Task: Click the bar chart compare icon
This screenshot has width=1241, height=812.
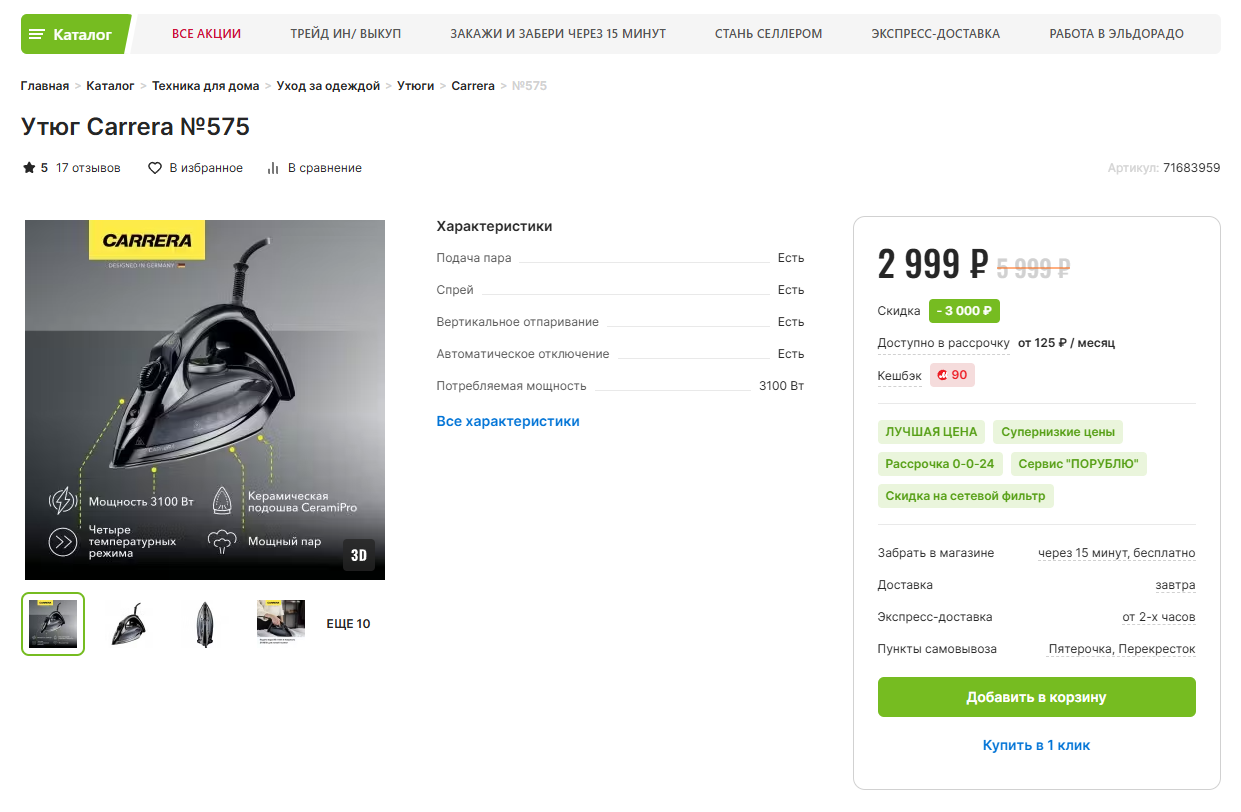Action: [x=273, y=168]
